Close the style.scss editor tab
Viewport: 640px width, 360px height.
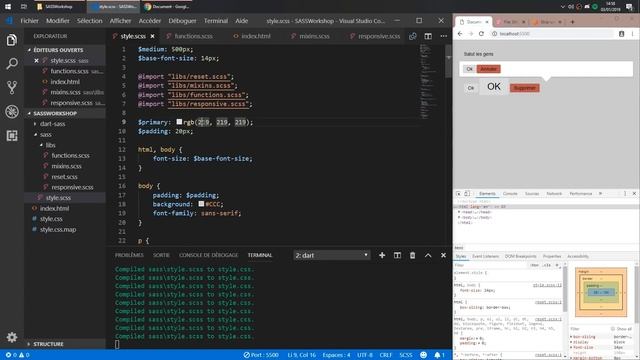coord(153,36)
